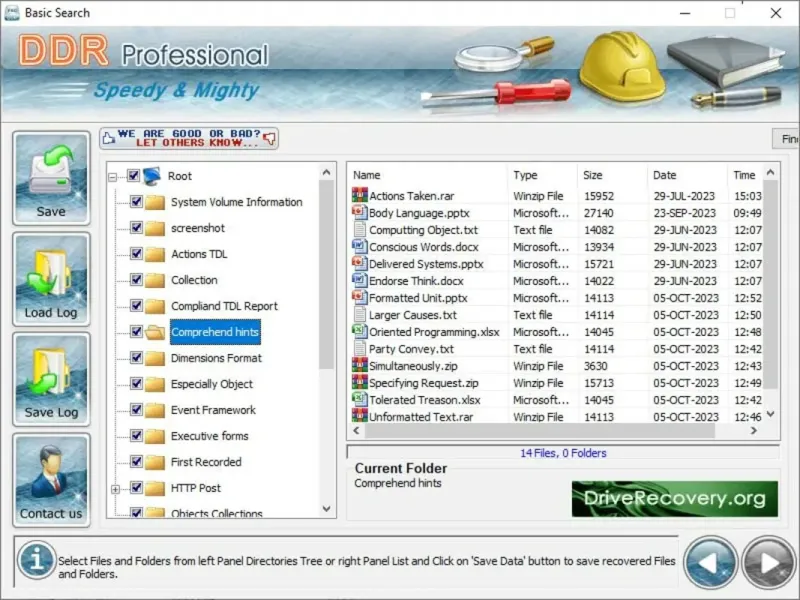This screenshot has width=800, height=600.
Task: Click file list scroll right arrow
Action: point(754,431)
